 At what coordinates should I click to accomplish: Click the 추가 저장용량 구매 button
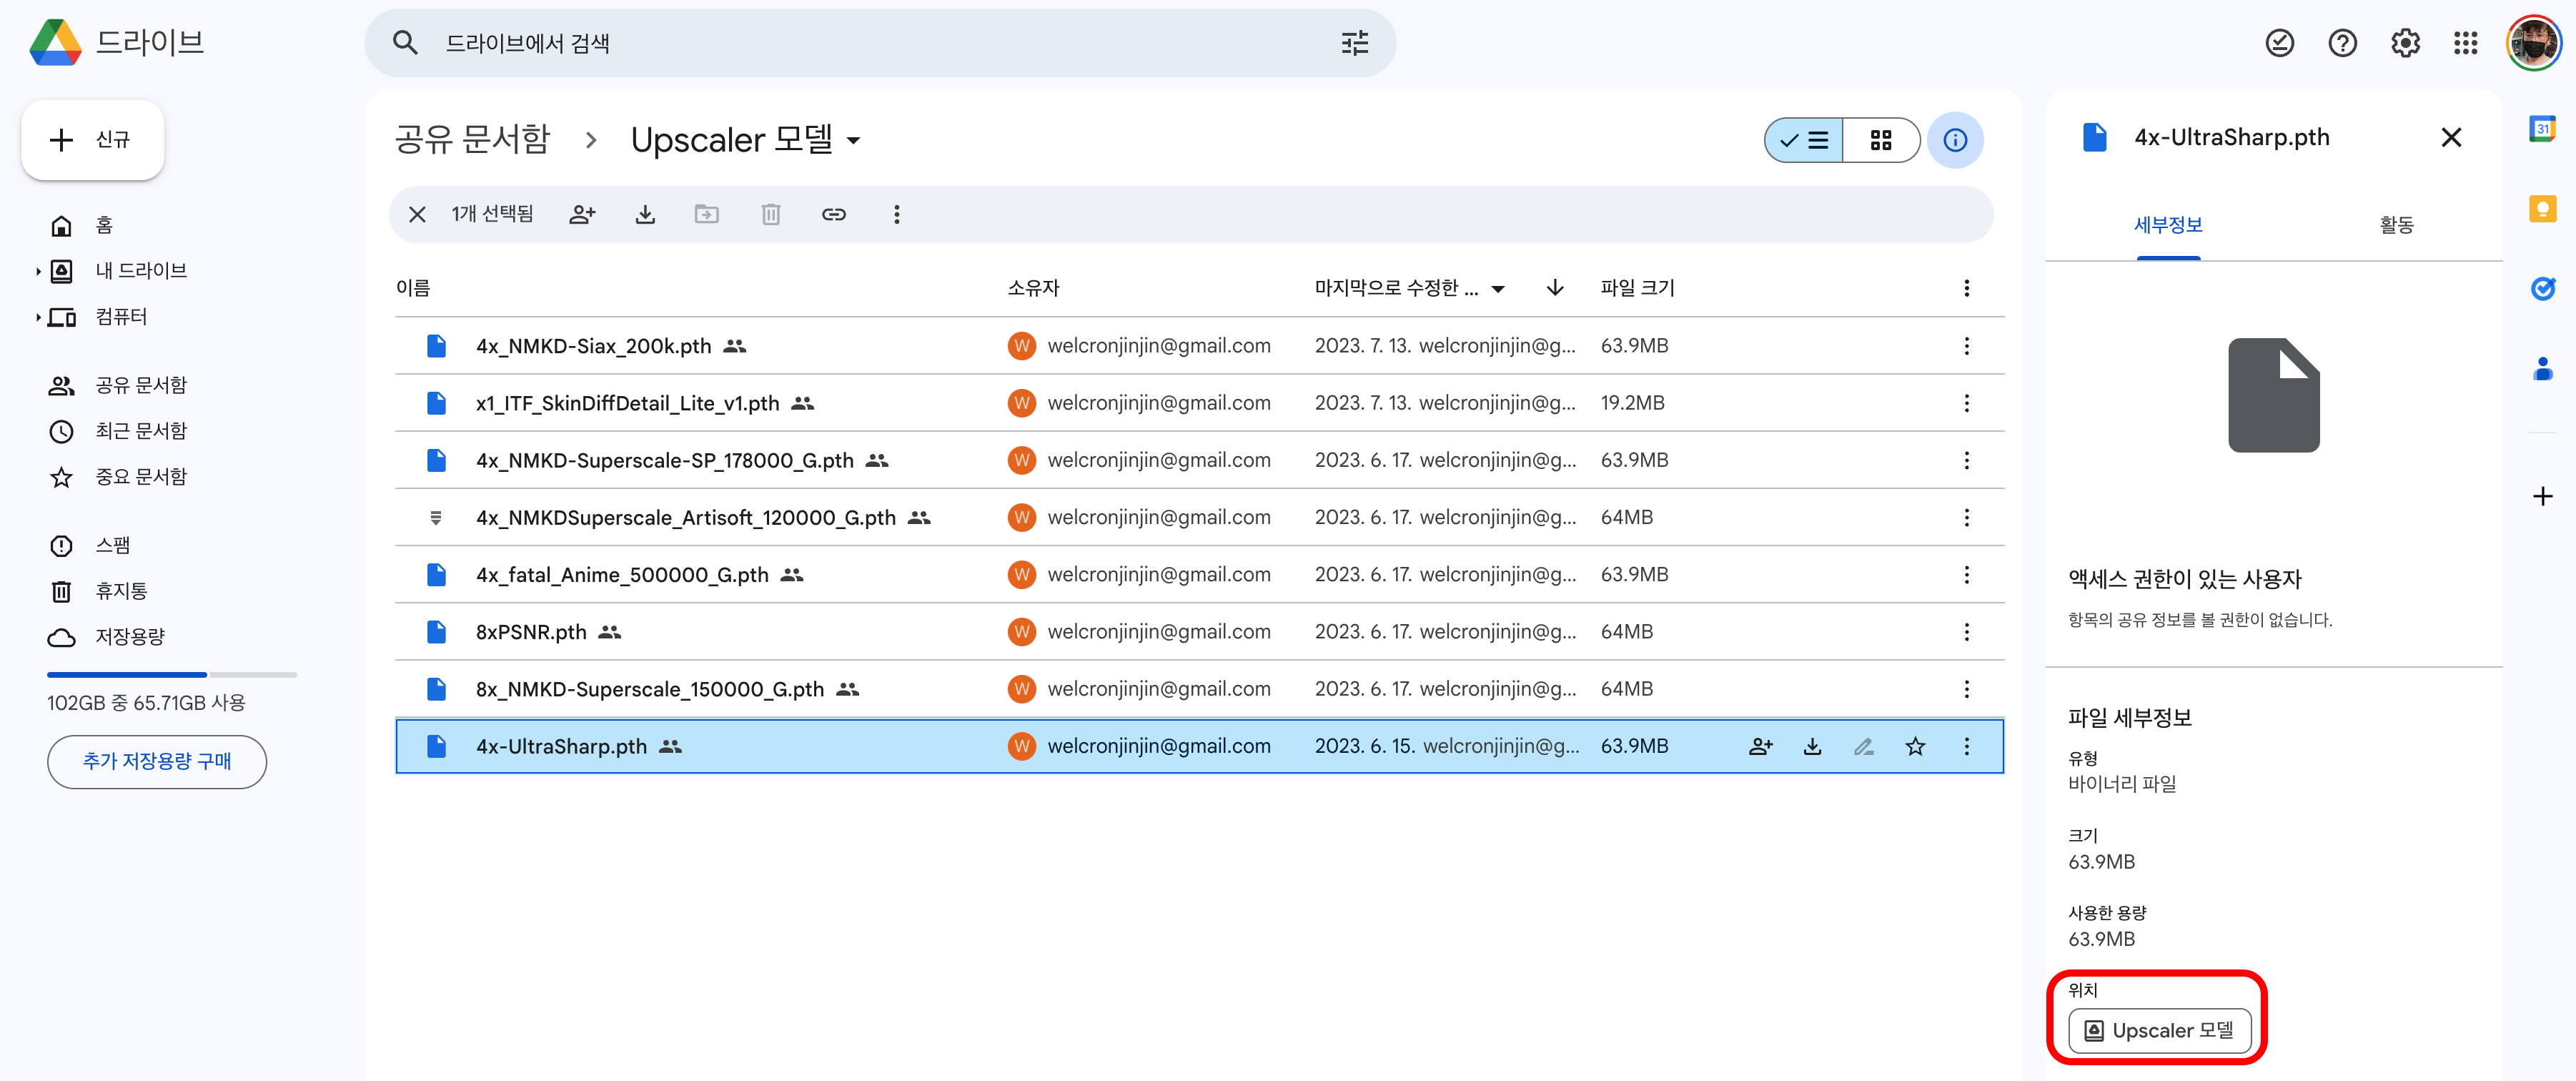pyautogui.click(x=157, y=761)
